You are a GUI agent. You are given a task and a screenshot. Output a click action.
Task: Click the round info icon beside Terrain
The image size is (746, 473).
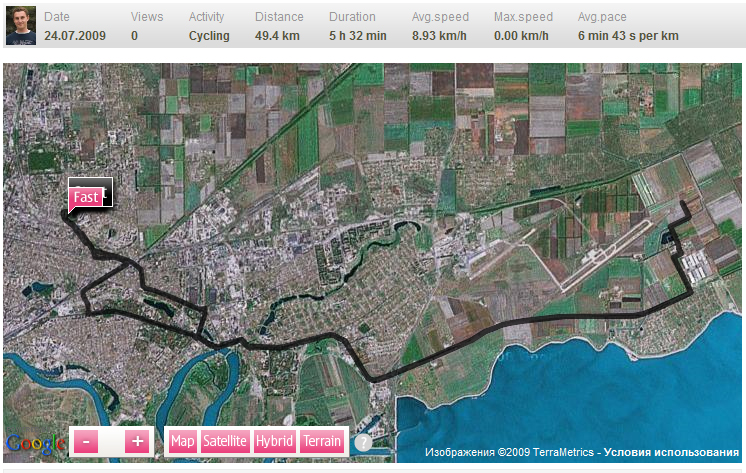tap(363, 442)
